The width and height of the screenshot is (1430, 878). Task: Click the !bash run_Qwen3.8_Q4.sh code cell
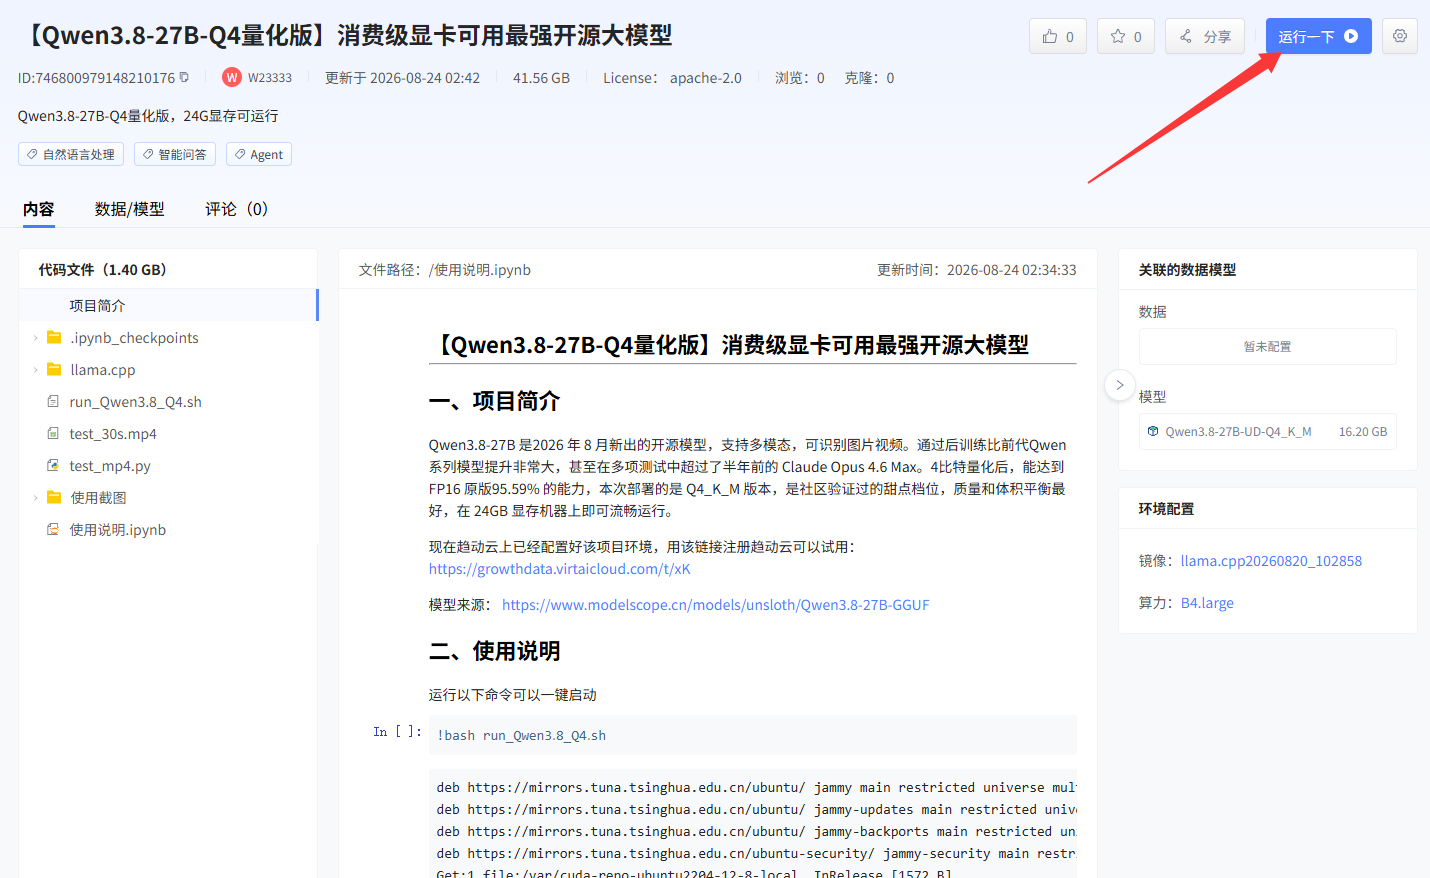click(x=753, y=735)
